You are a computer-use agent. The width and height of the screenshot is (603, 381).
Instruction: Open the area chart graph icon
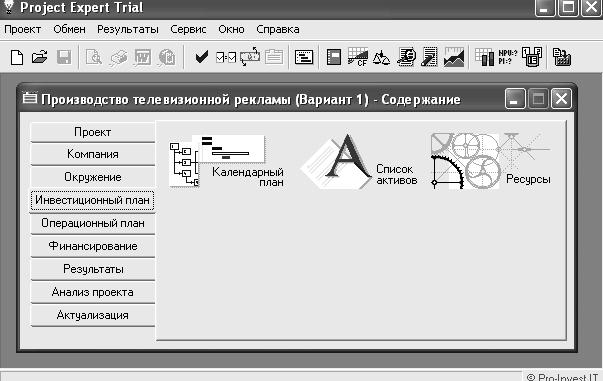[454, 57]
